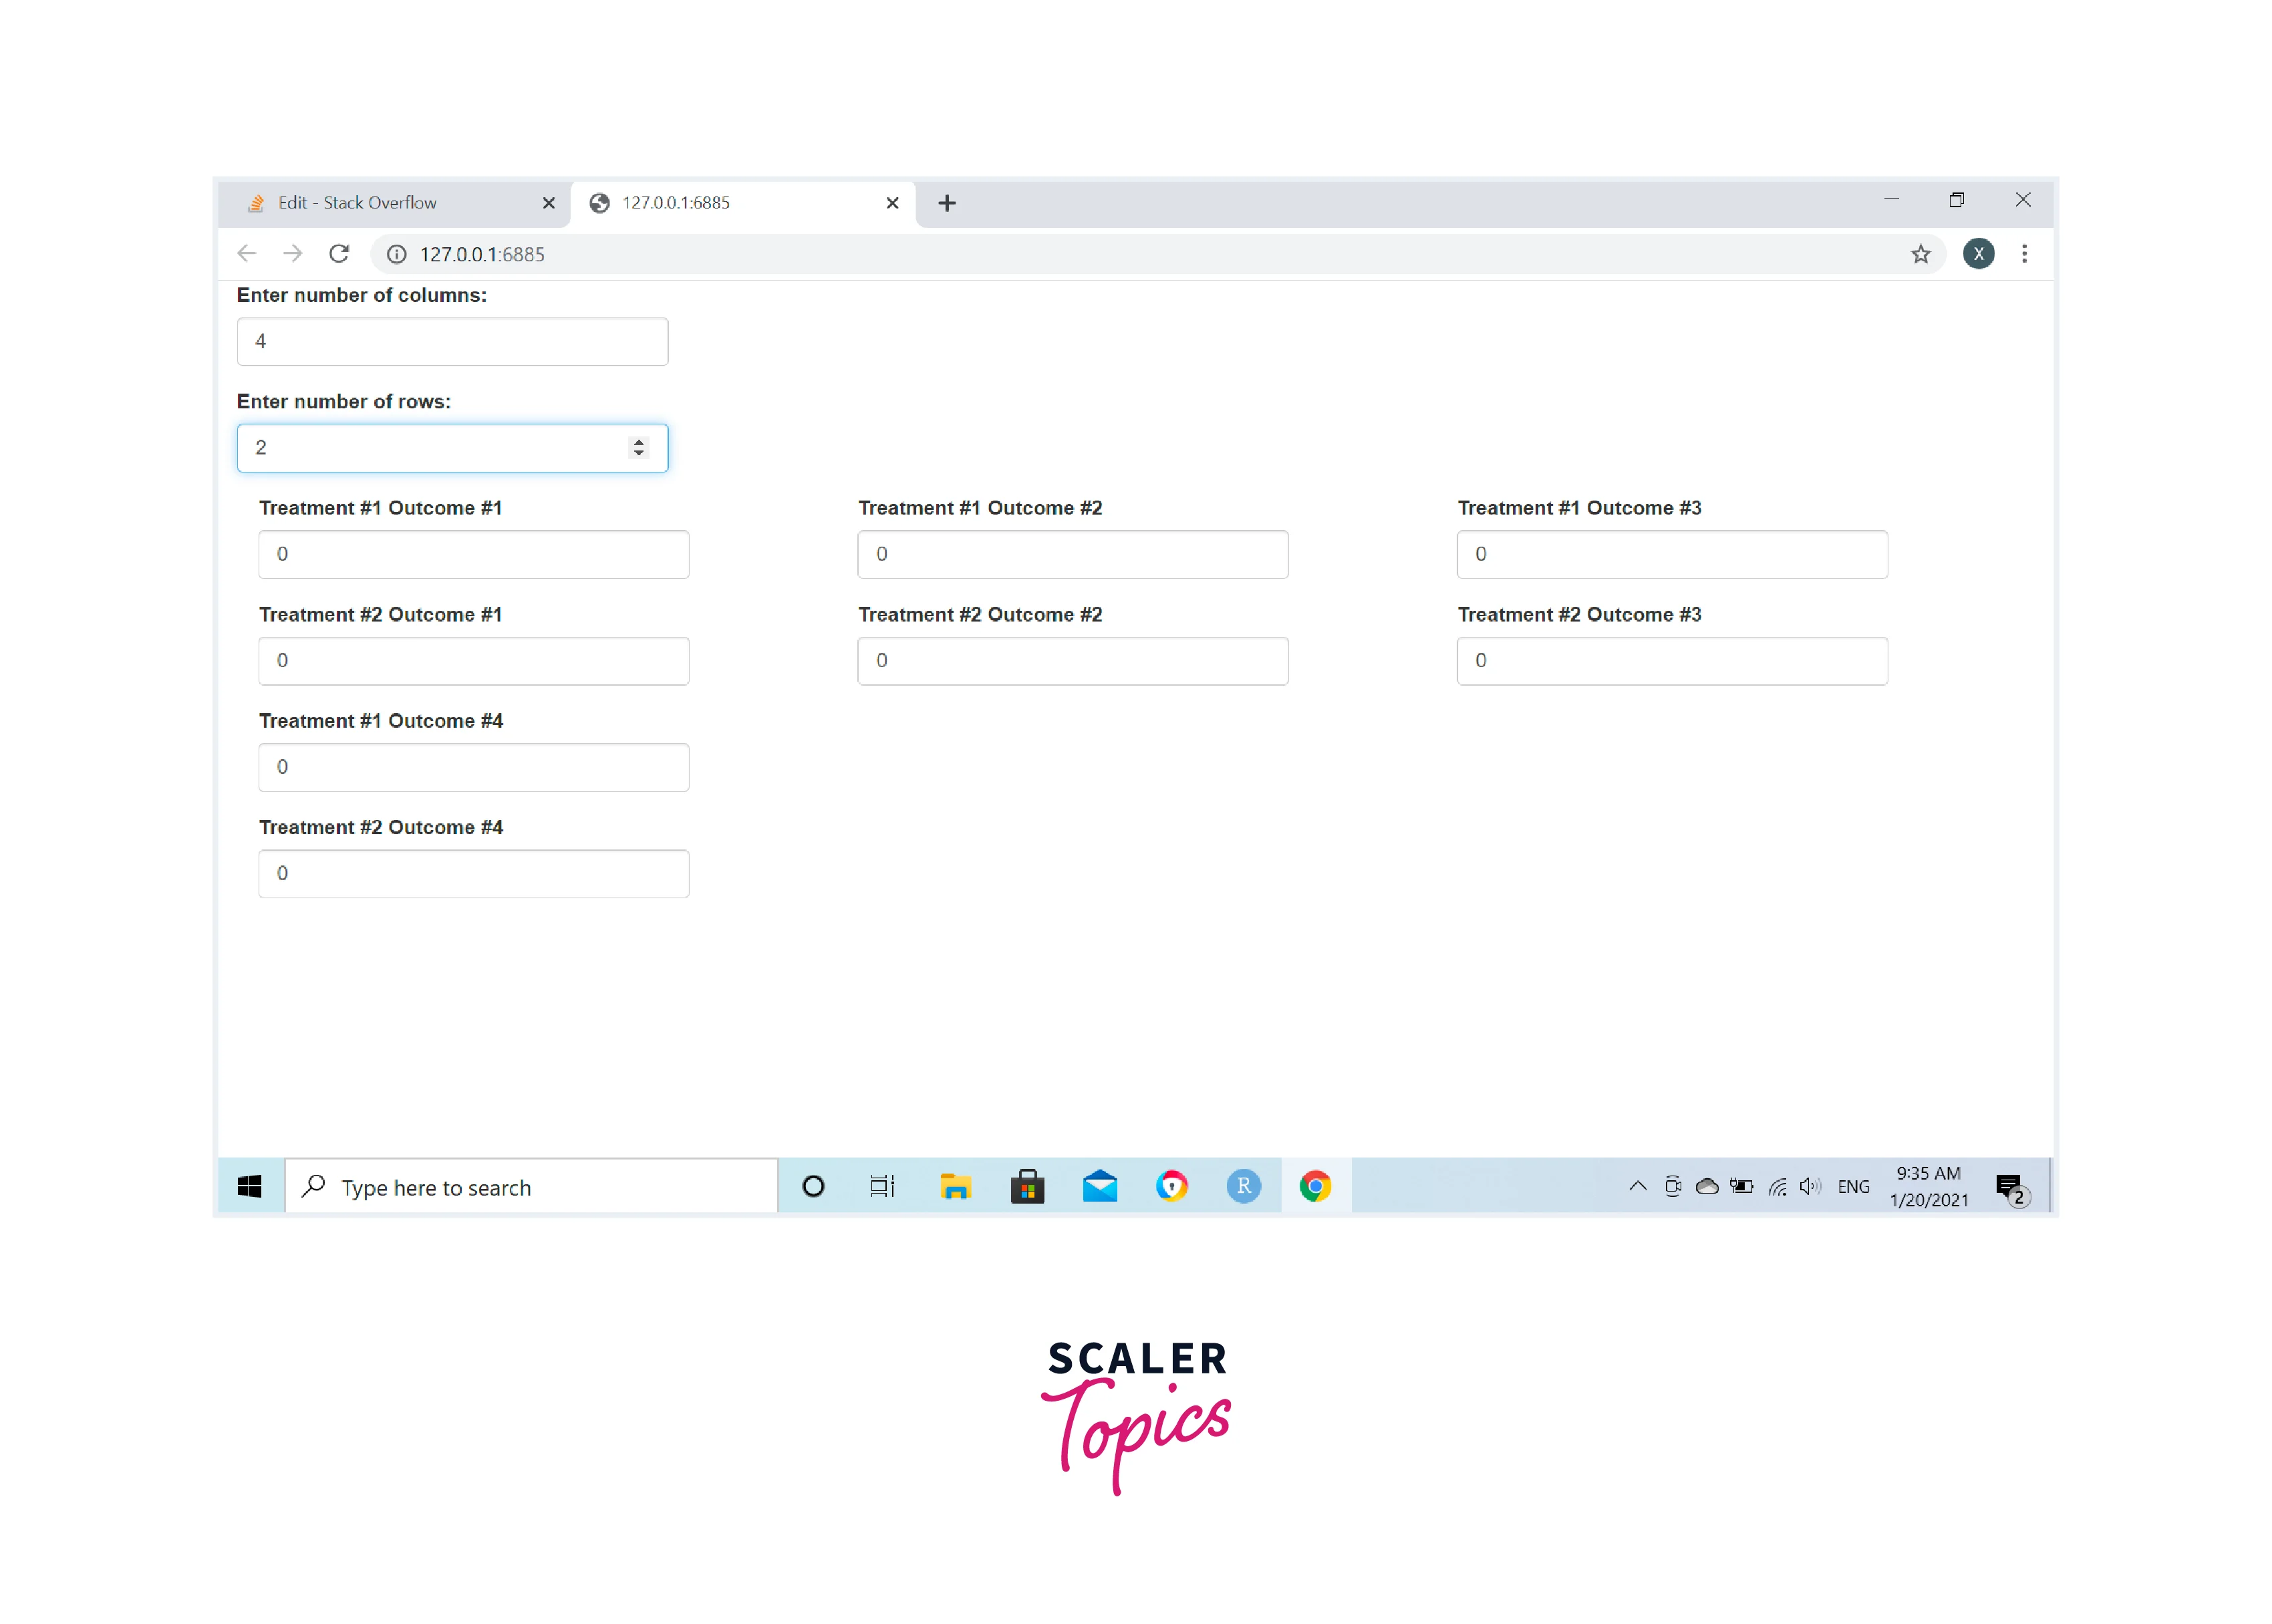2272x1624 pixels.
Task: Open the Chrome profile avatar
Action: click(x=1978, y=254)
